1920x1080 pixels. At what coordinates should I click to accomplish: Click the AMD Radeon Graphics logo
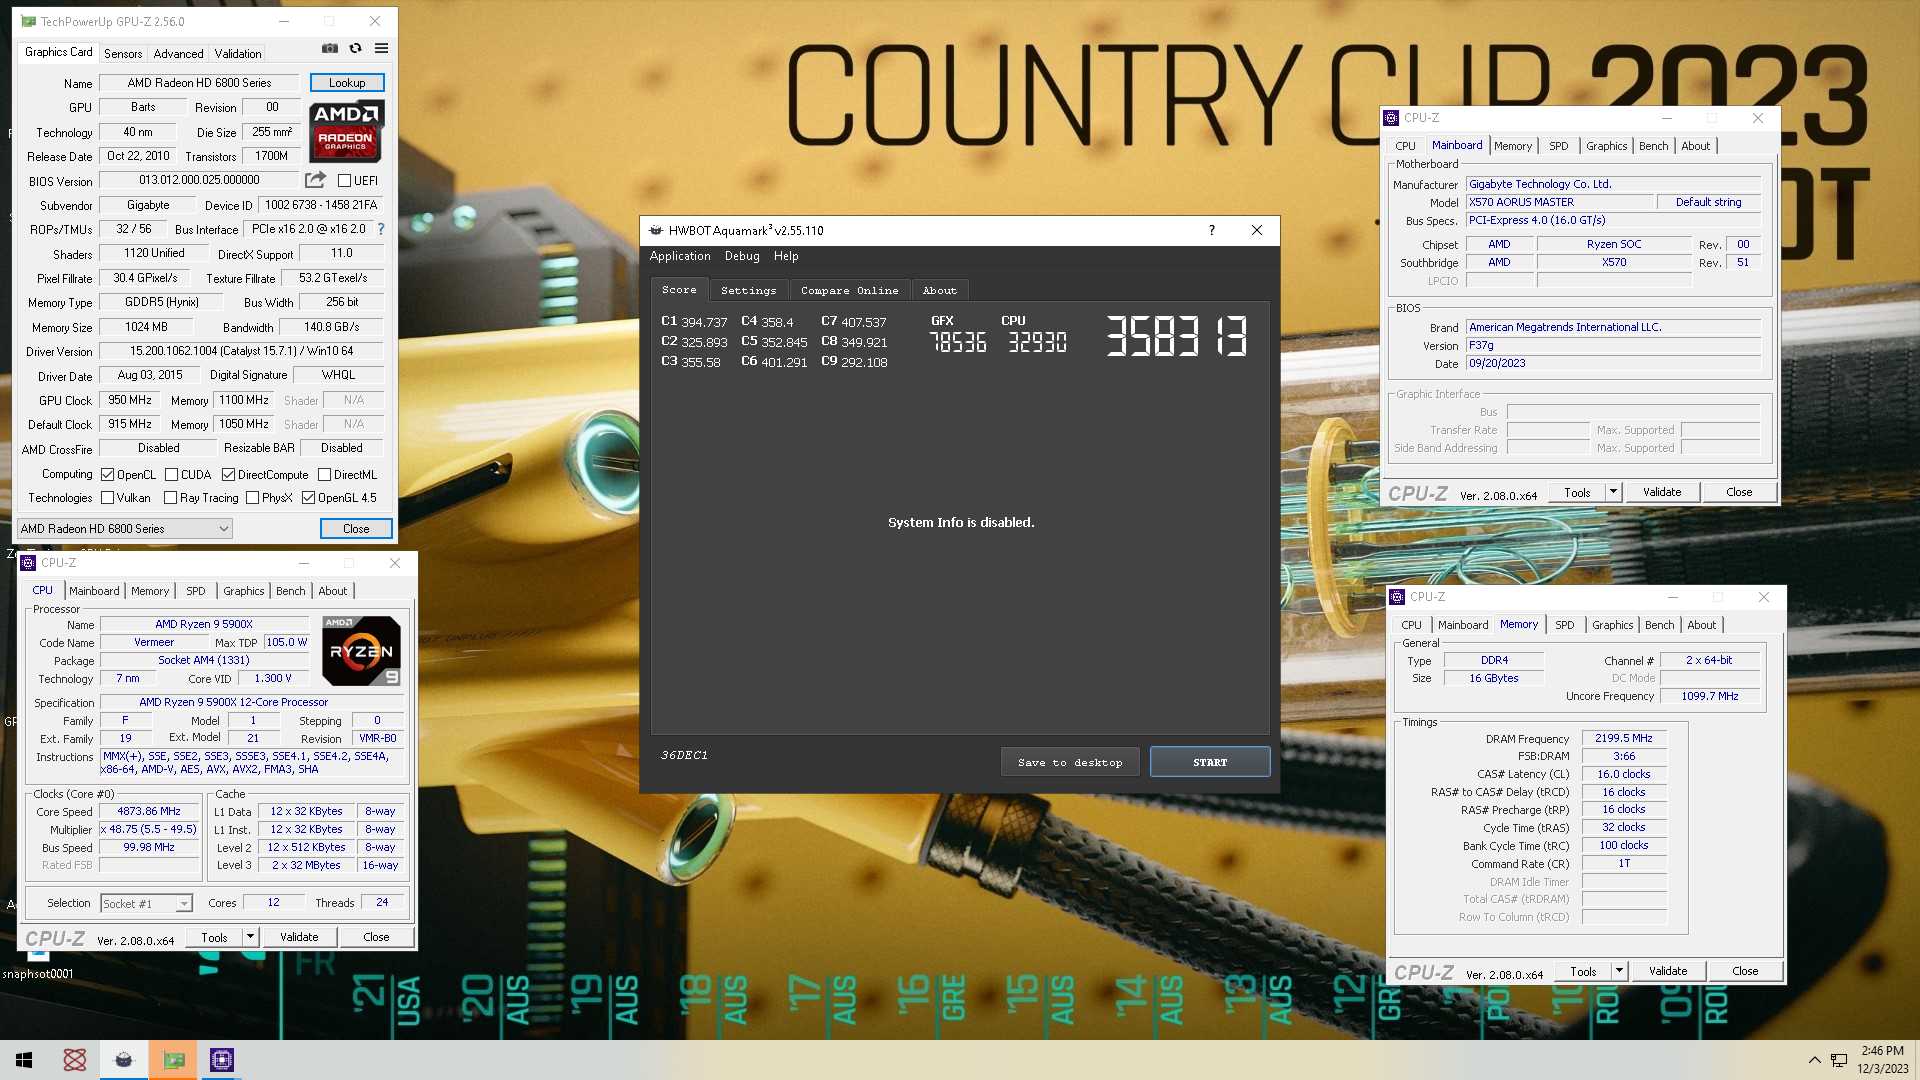pos(346,131)
